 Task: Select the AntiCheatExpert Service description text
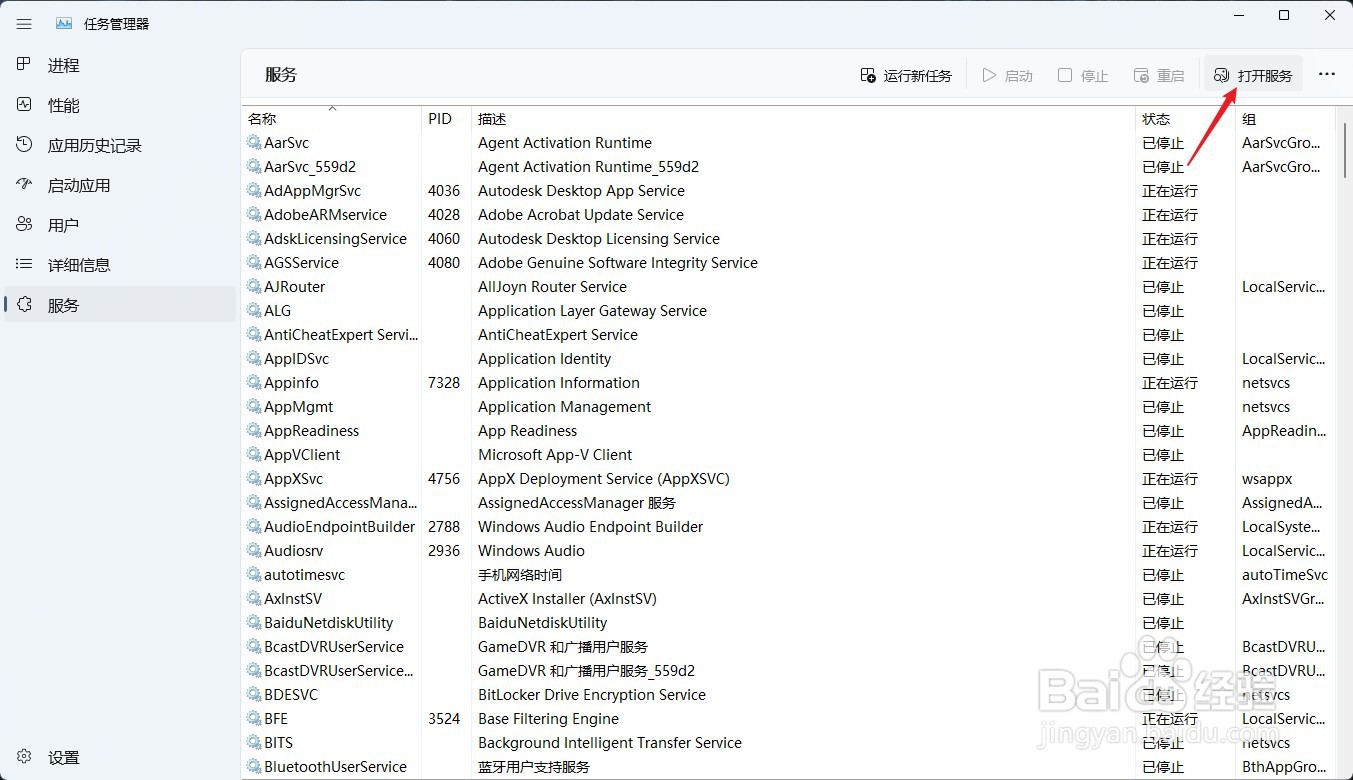tap(558, 335)
